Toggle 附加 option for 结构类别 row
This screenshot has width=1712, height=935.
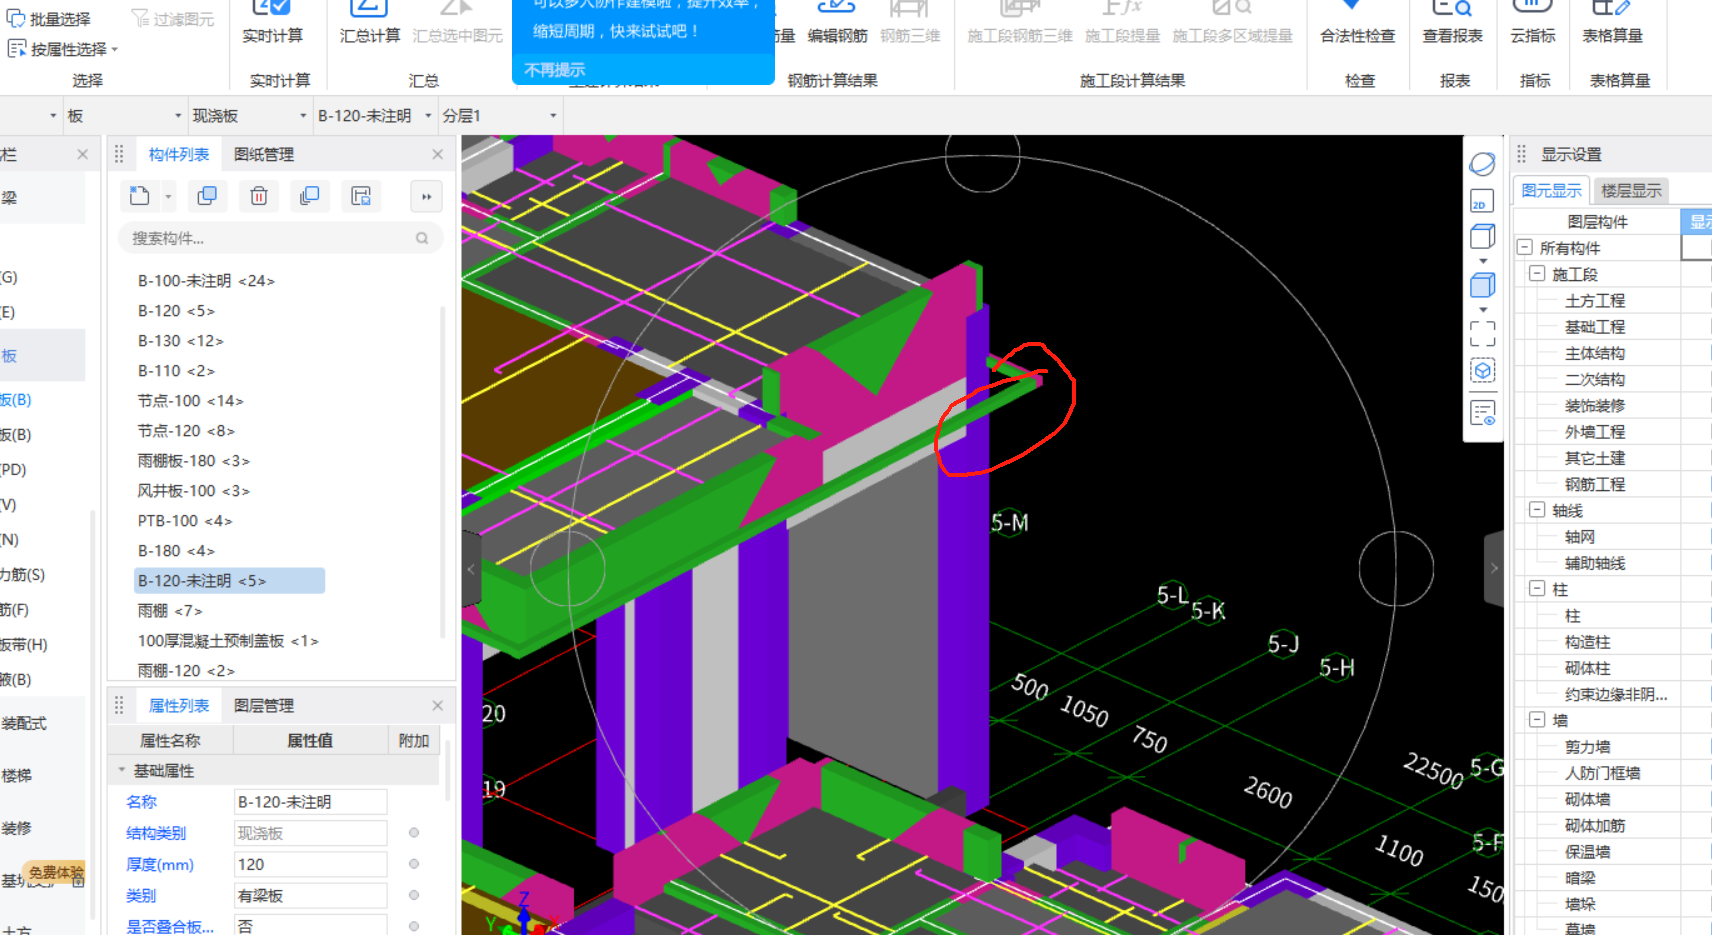pos(414,833)
